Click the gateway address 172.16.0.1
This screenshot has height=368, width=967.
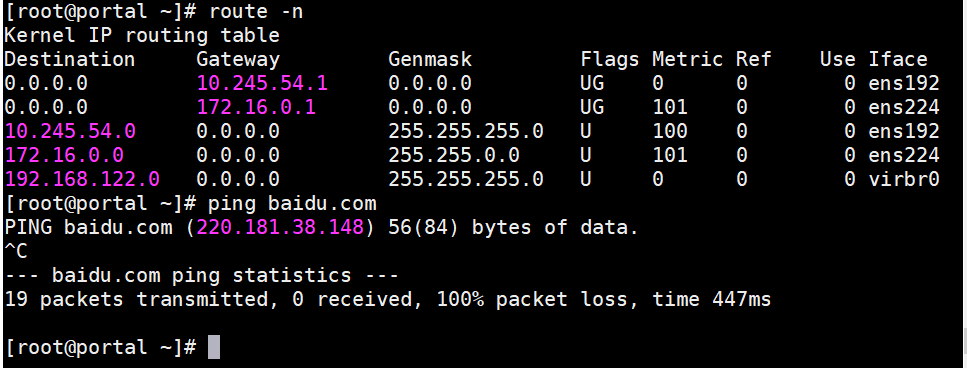pos(256,107)
